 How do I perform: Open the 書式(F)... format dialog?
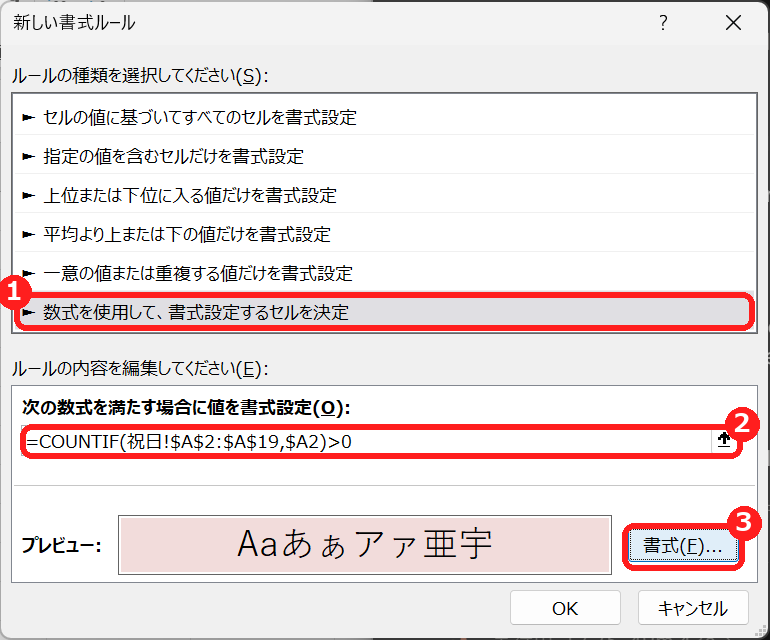683,546
